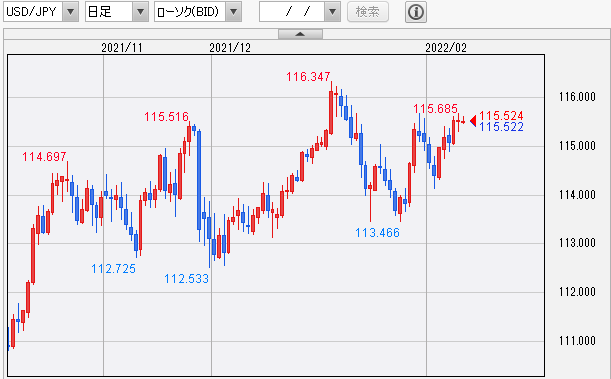Click the 113.466 low price label
The image size is (611, 379).
(x=377, y=233)
